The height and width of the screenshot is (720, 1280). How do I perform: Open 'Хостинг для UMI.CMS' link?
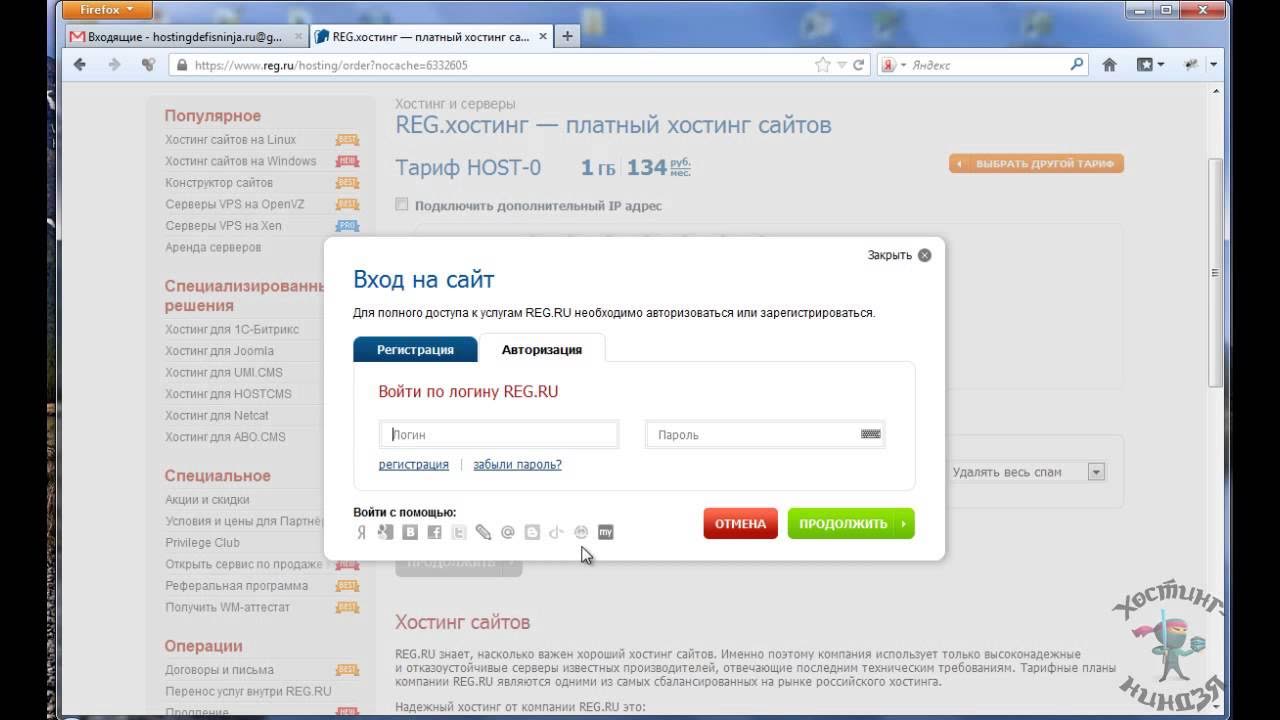click(x=224, y=372)
